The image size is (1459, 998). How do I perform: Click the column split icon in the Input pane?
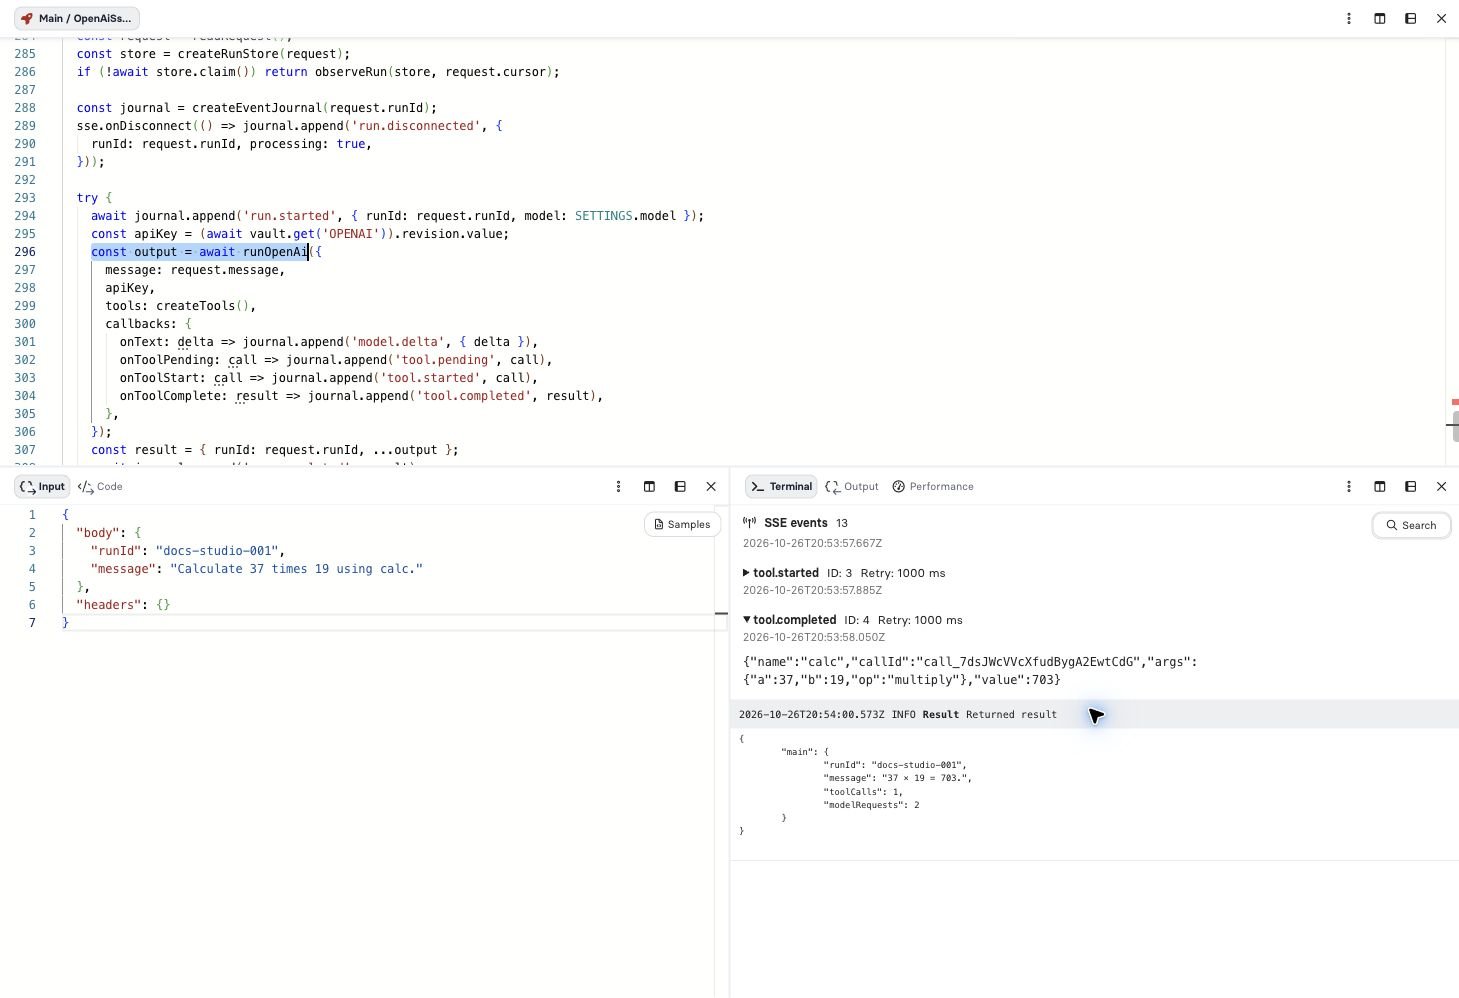649,486
